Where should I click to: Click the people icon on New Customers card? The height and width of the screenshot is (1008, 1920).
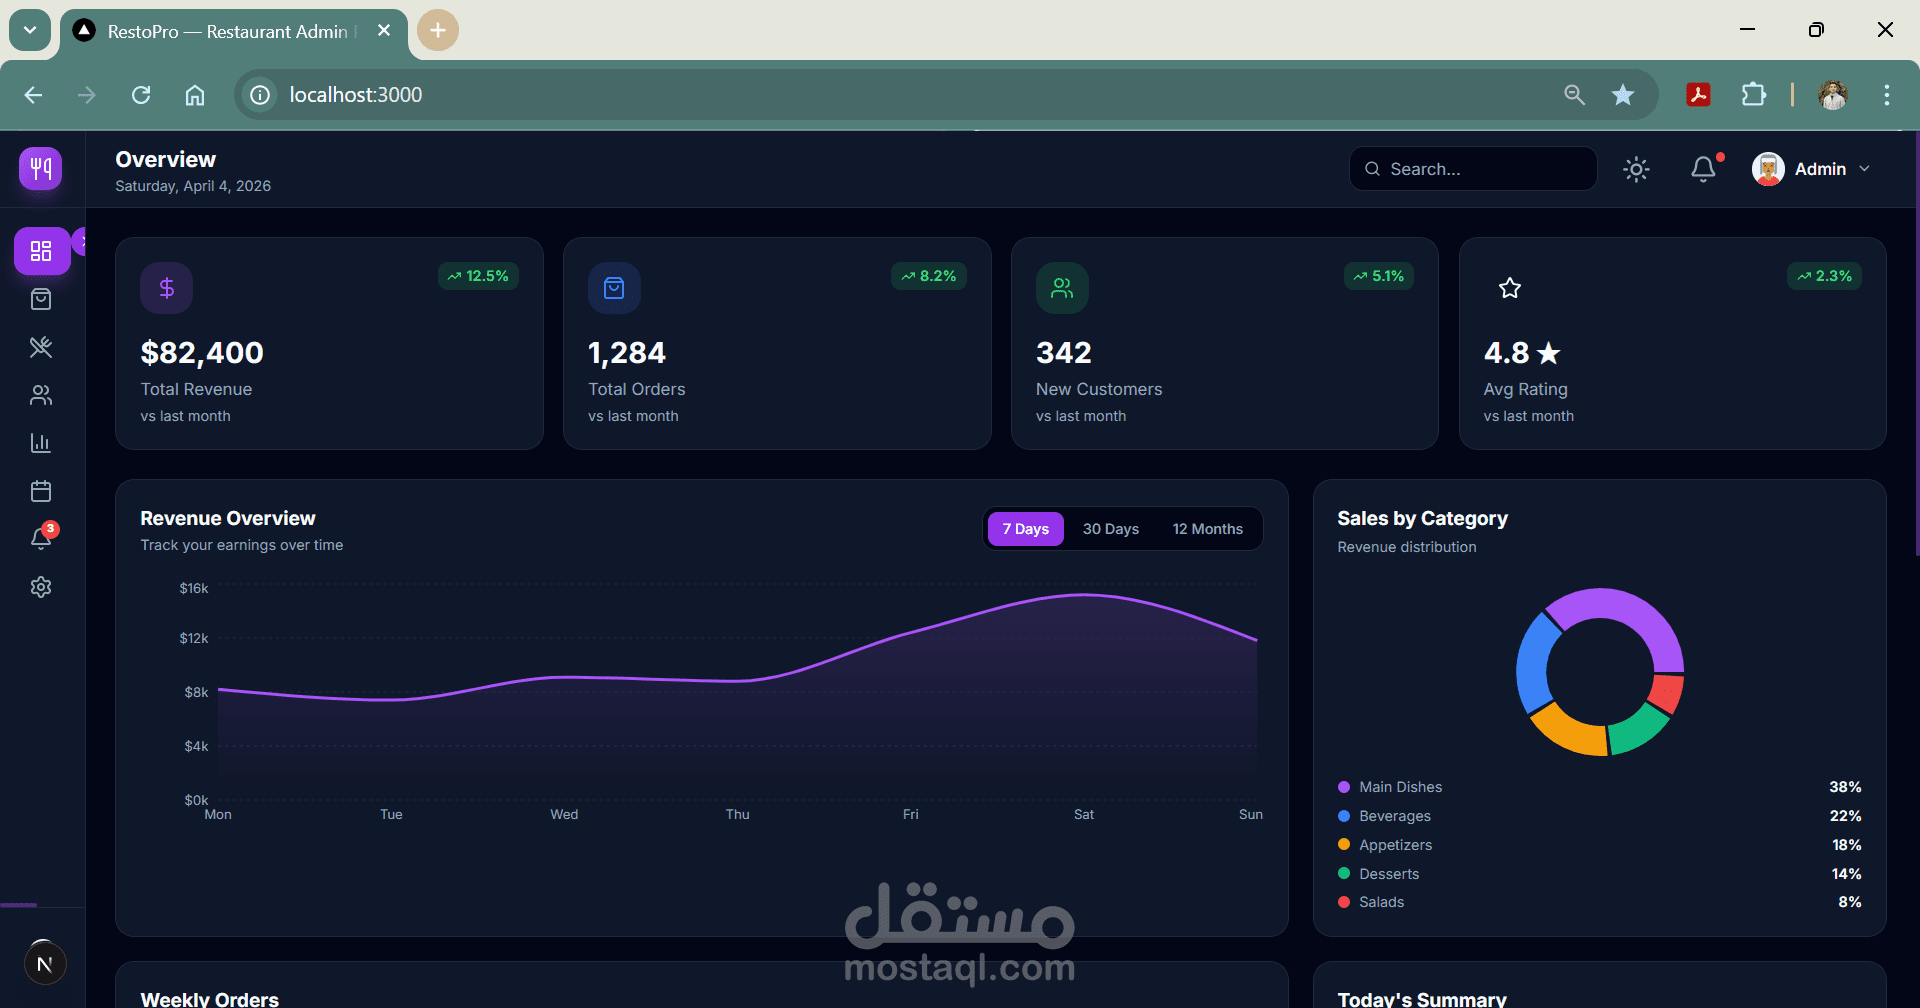coord(1062,288)
